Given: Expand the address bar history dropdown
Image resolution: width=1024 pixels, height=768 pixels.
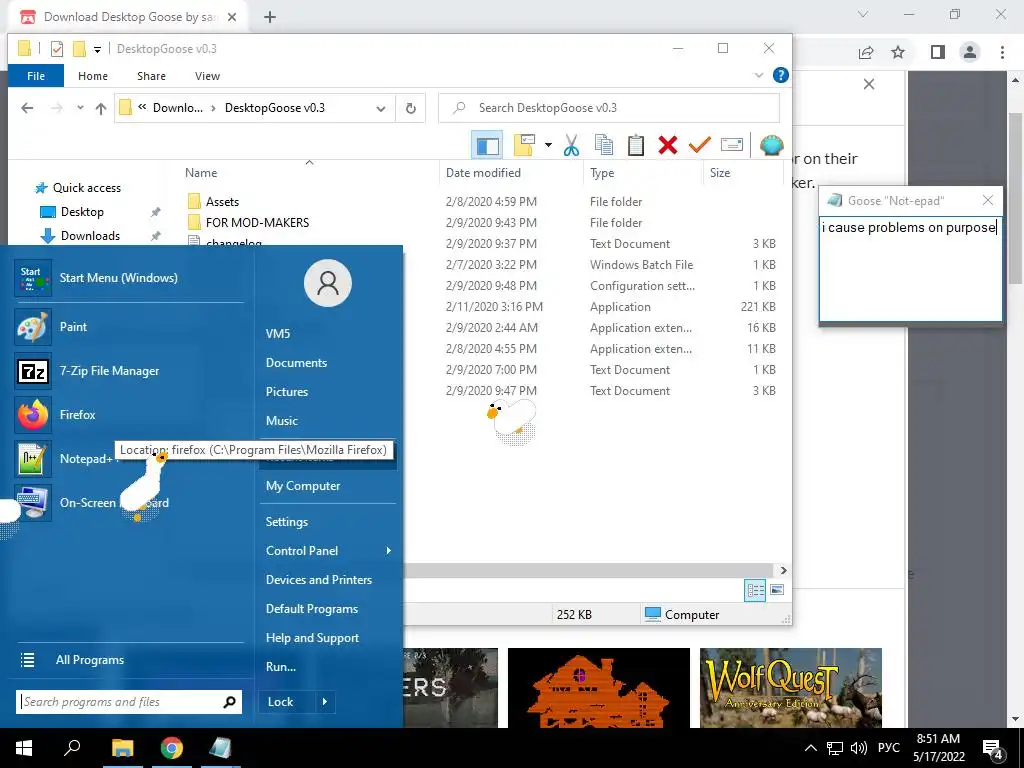Looking at the screenshot, I should coord(381,108).
